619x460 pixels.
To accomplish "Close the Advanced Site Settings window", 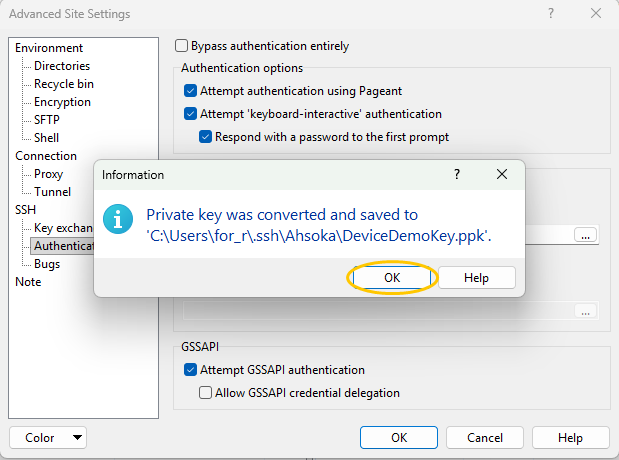I will tap(596, 13).
